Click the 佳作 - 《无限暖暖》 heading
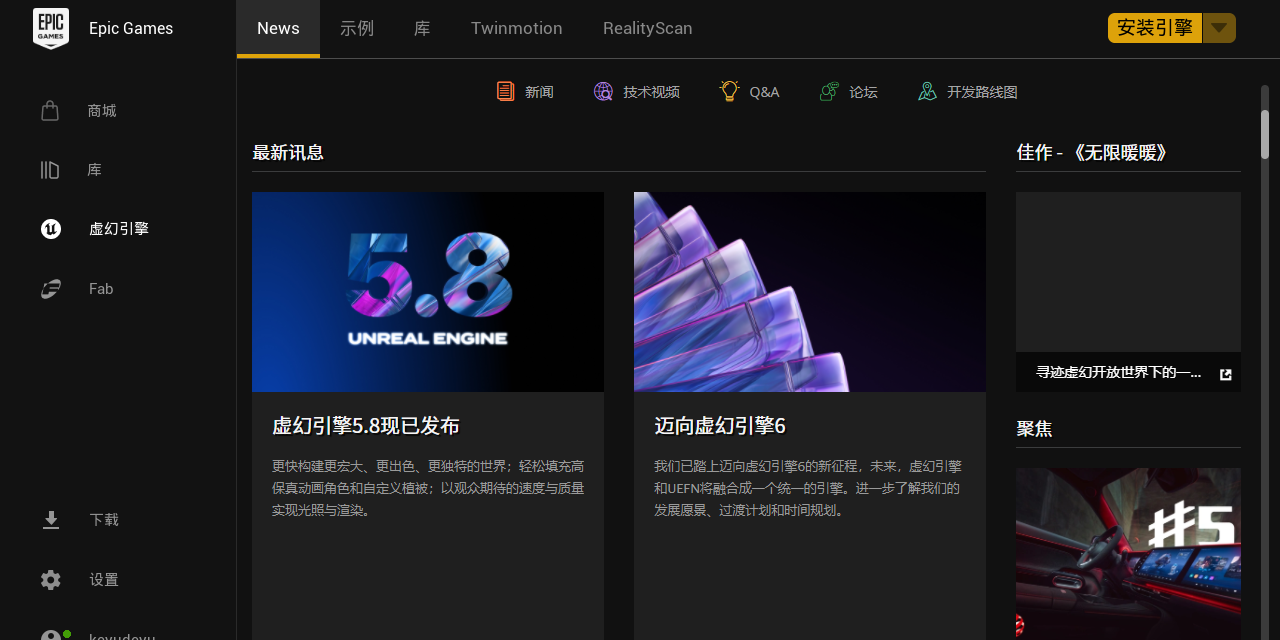 1092,152
